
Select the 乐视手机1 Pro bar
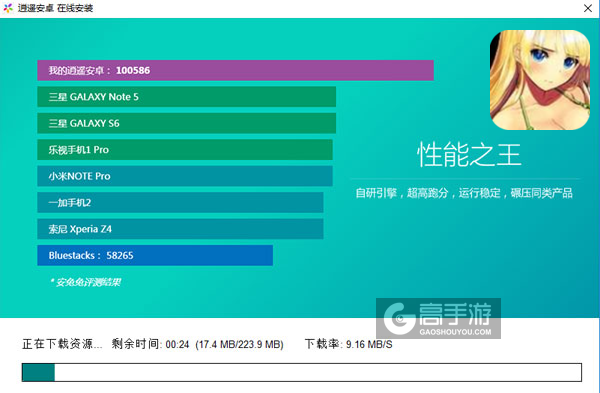[185, 150]
